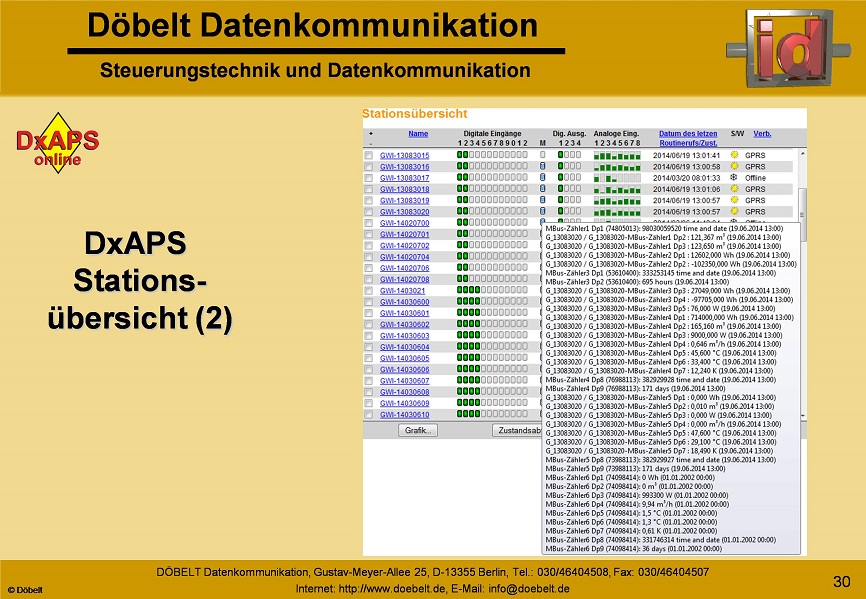Image resolution: width=866 pixels, height=599 pixels.
Task: Click the blue M-Bus meter icon for GWI-13083016
Action: (x=543, y=167)
